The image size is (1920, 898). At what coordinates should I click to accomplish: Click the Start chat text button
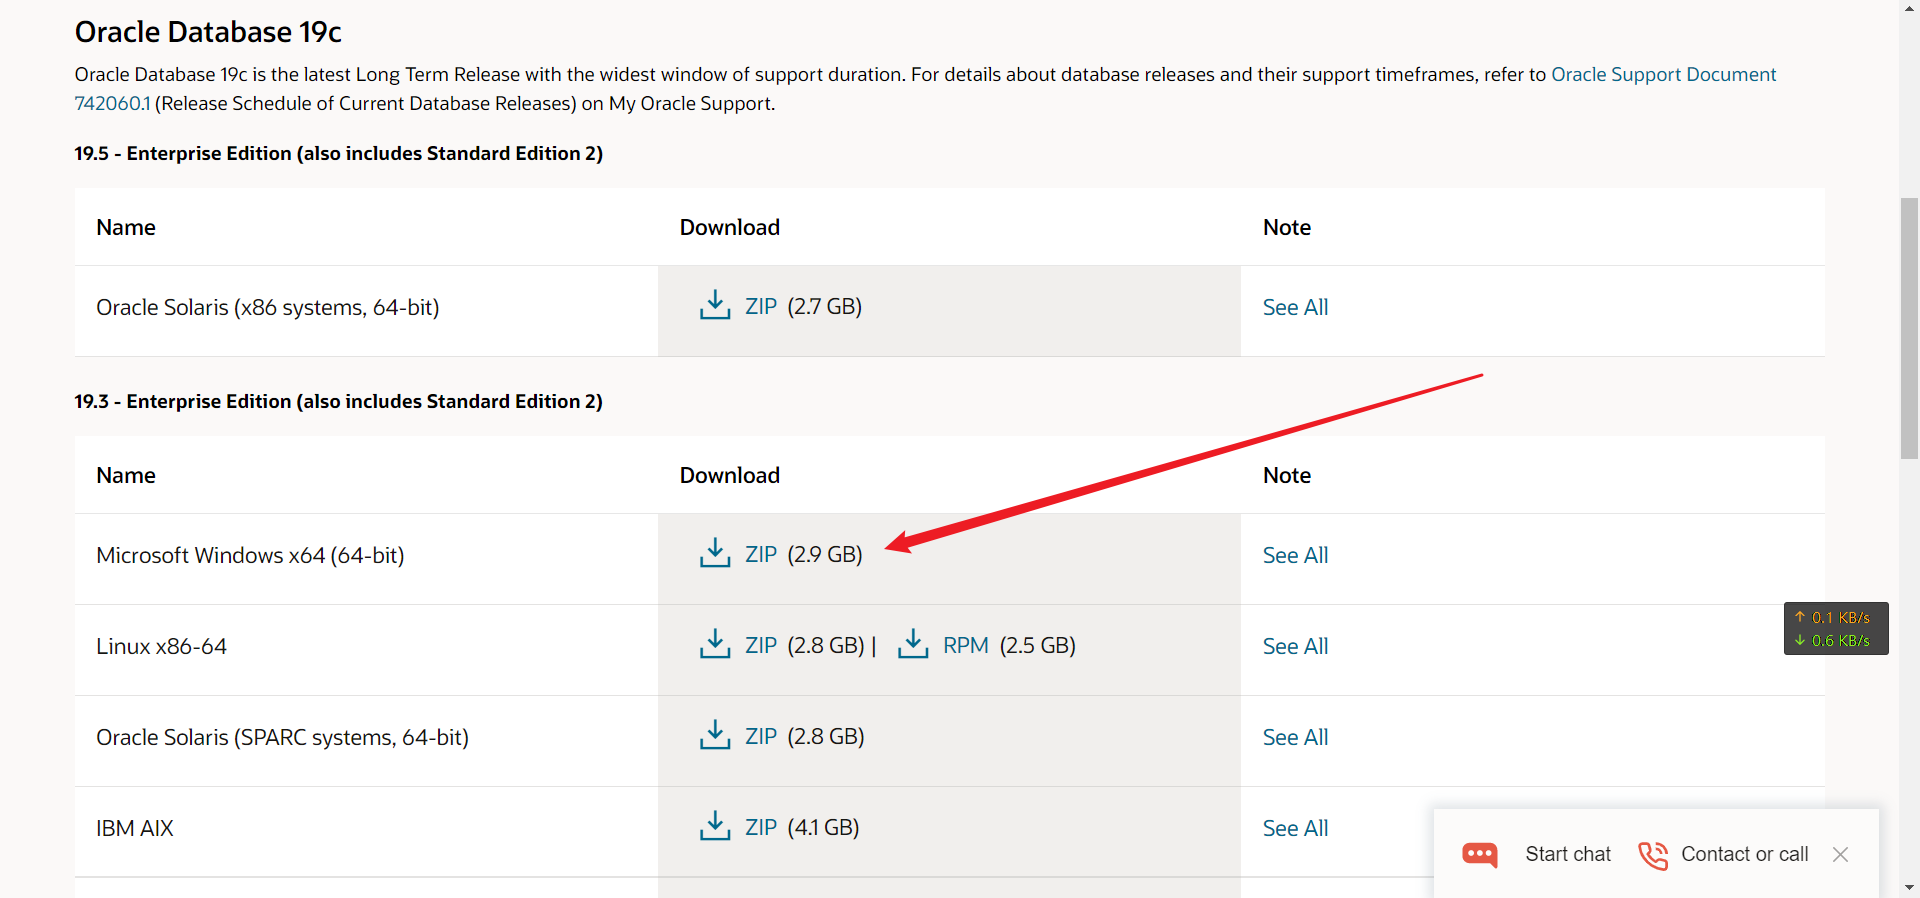pyautogui.click(x=1567, y=854)
